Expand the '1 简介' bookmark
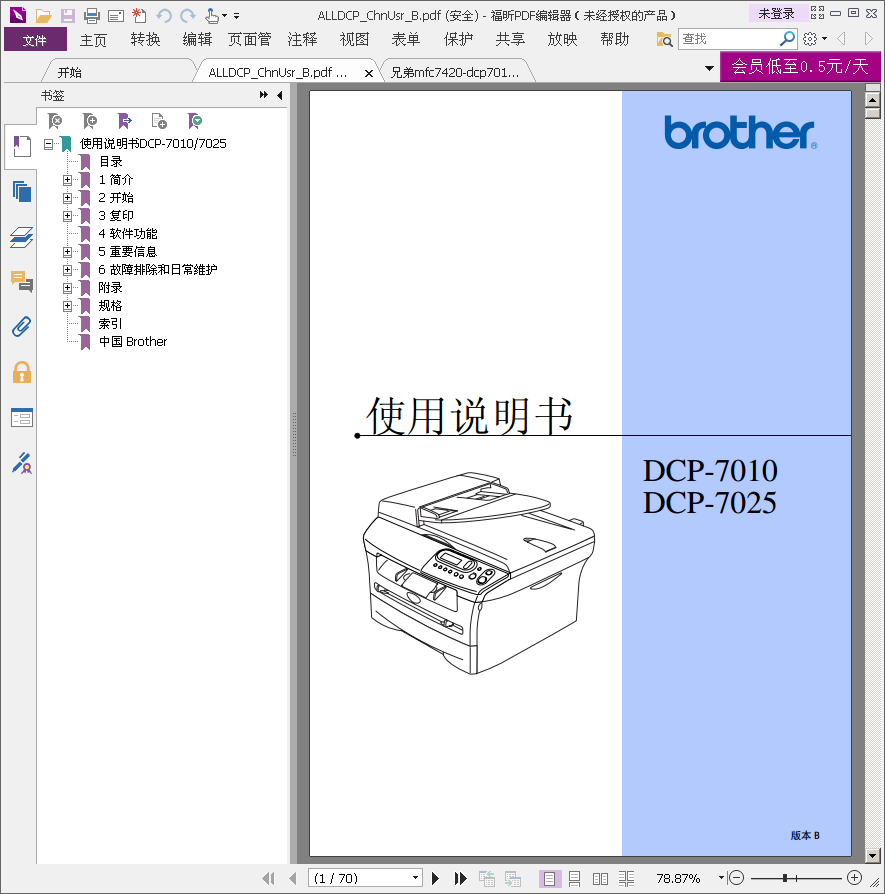885x894 pixels. point(67,180)
